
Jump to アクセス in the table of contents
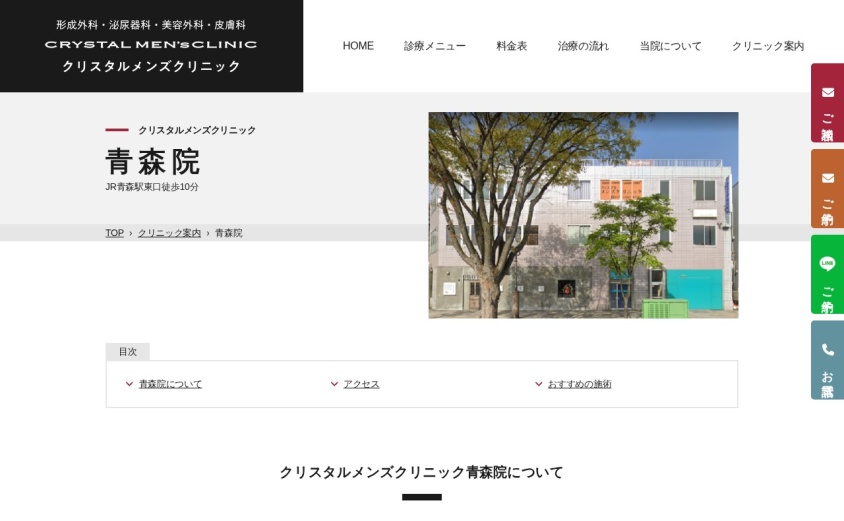(361, 384)
